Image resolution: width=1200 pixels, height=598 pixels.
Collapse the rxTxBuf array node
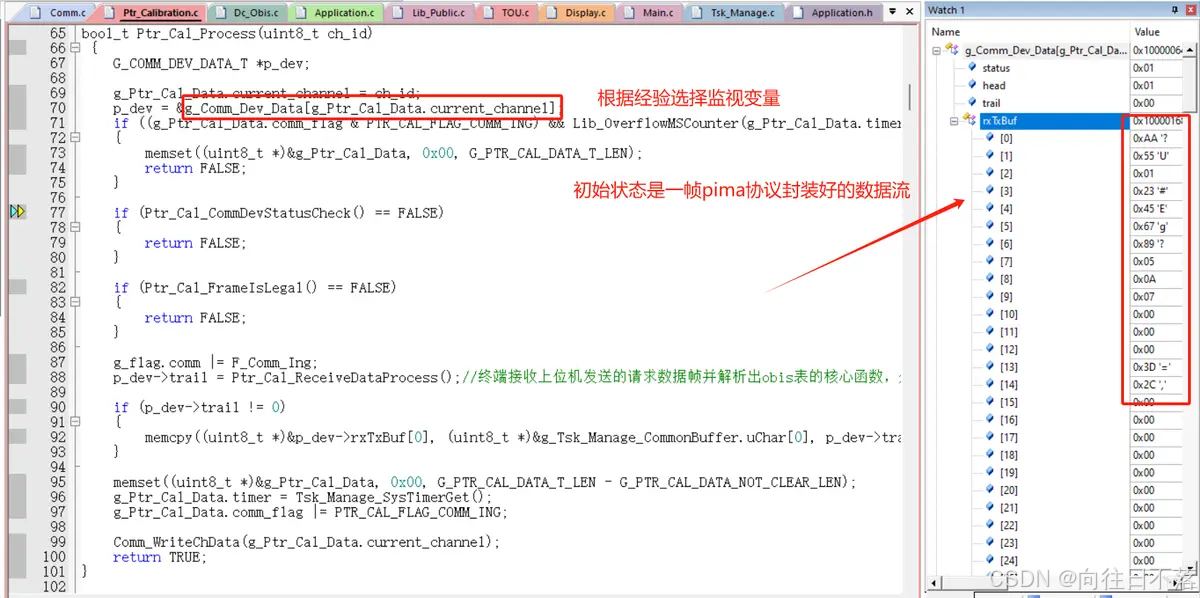click(x=954, y=119)
